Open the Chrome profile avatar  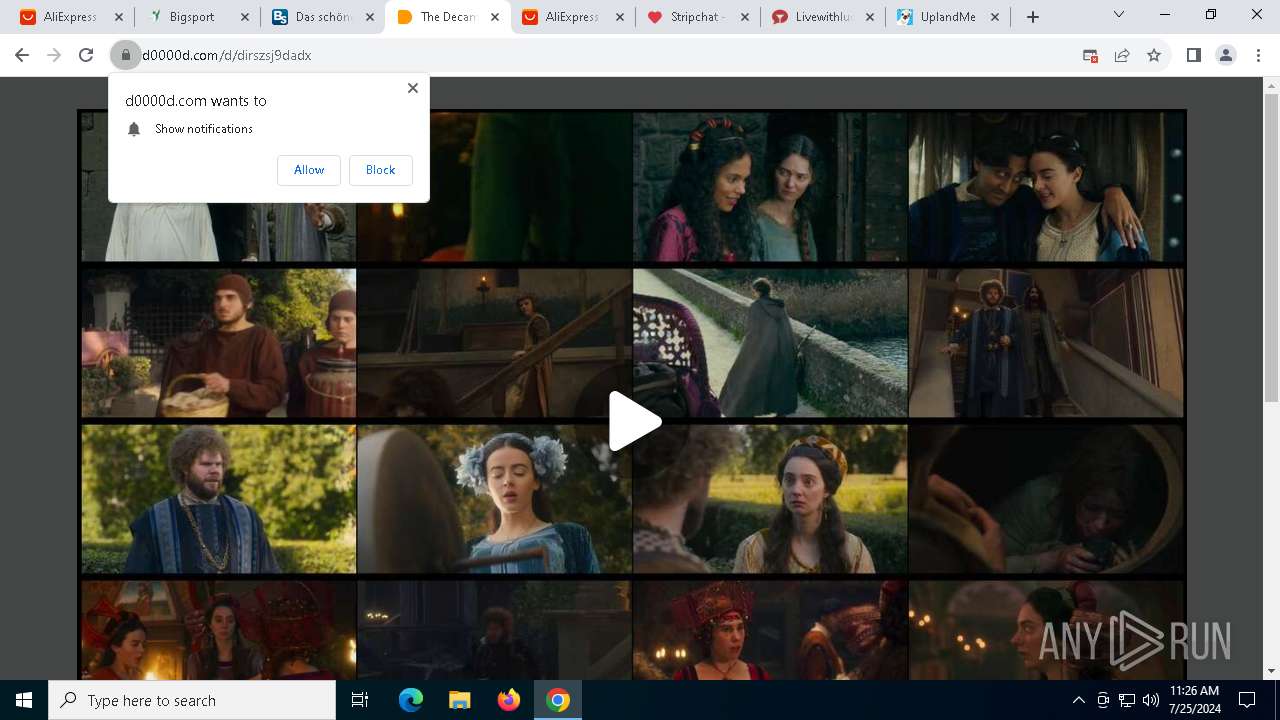(1226, 55)
